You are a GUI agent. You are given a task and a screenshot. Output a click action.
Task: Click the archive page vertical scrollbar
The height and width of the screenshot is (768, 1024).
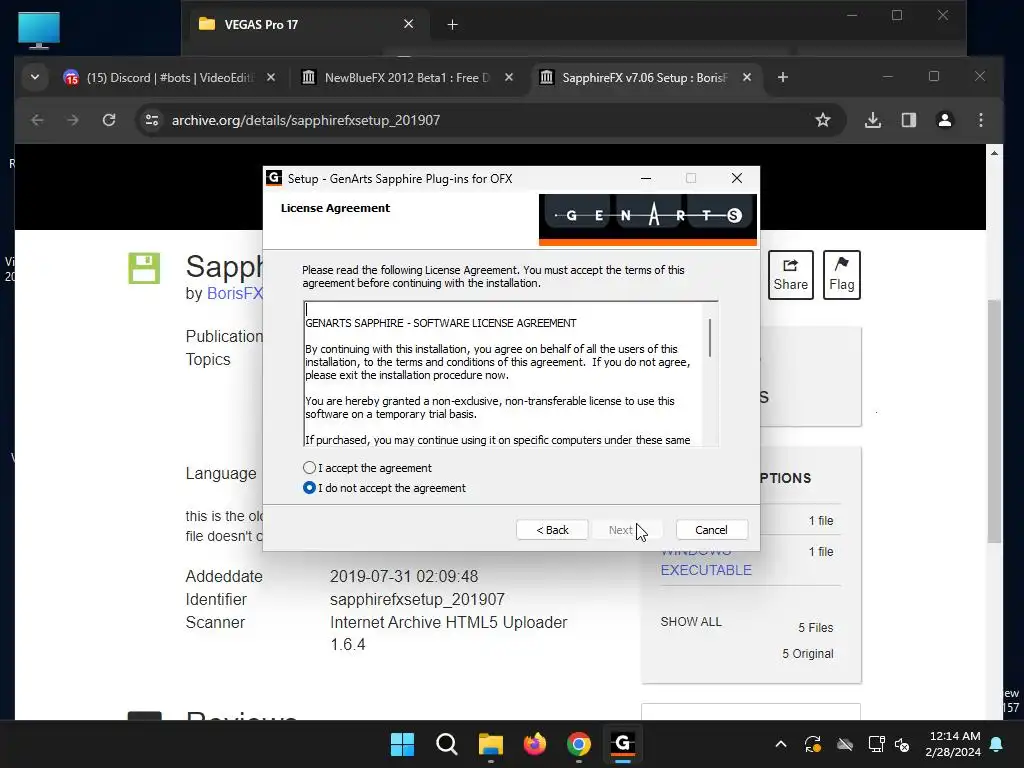pos(994,421)
